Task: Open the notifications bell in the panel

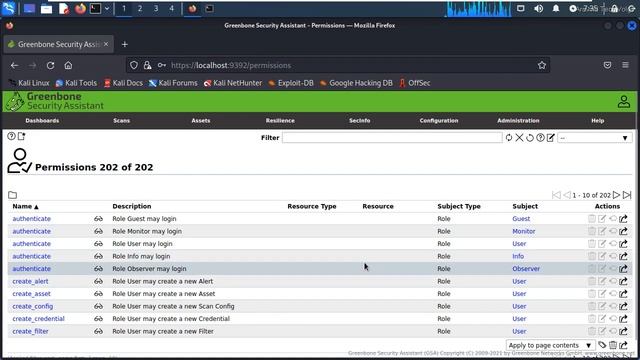Action: pyautogui.click(x=556, y=8)
